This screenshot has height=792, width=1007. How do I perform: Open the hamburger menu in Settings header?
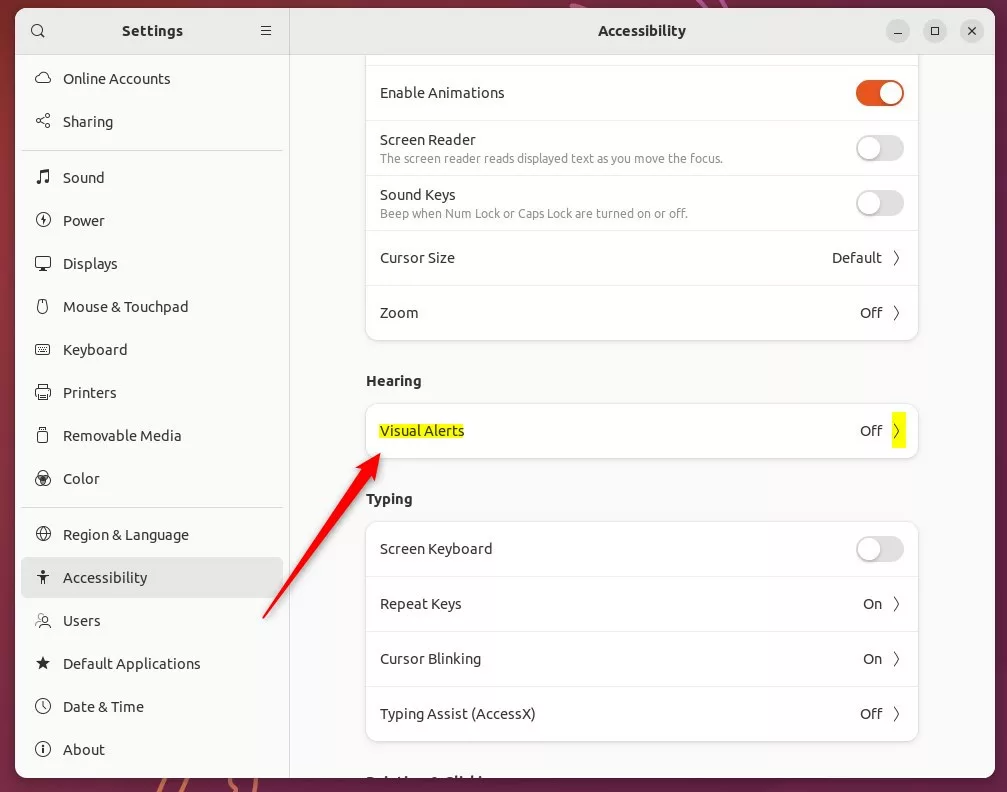(265, 31)
